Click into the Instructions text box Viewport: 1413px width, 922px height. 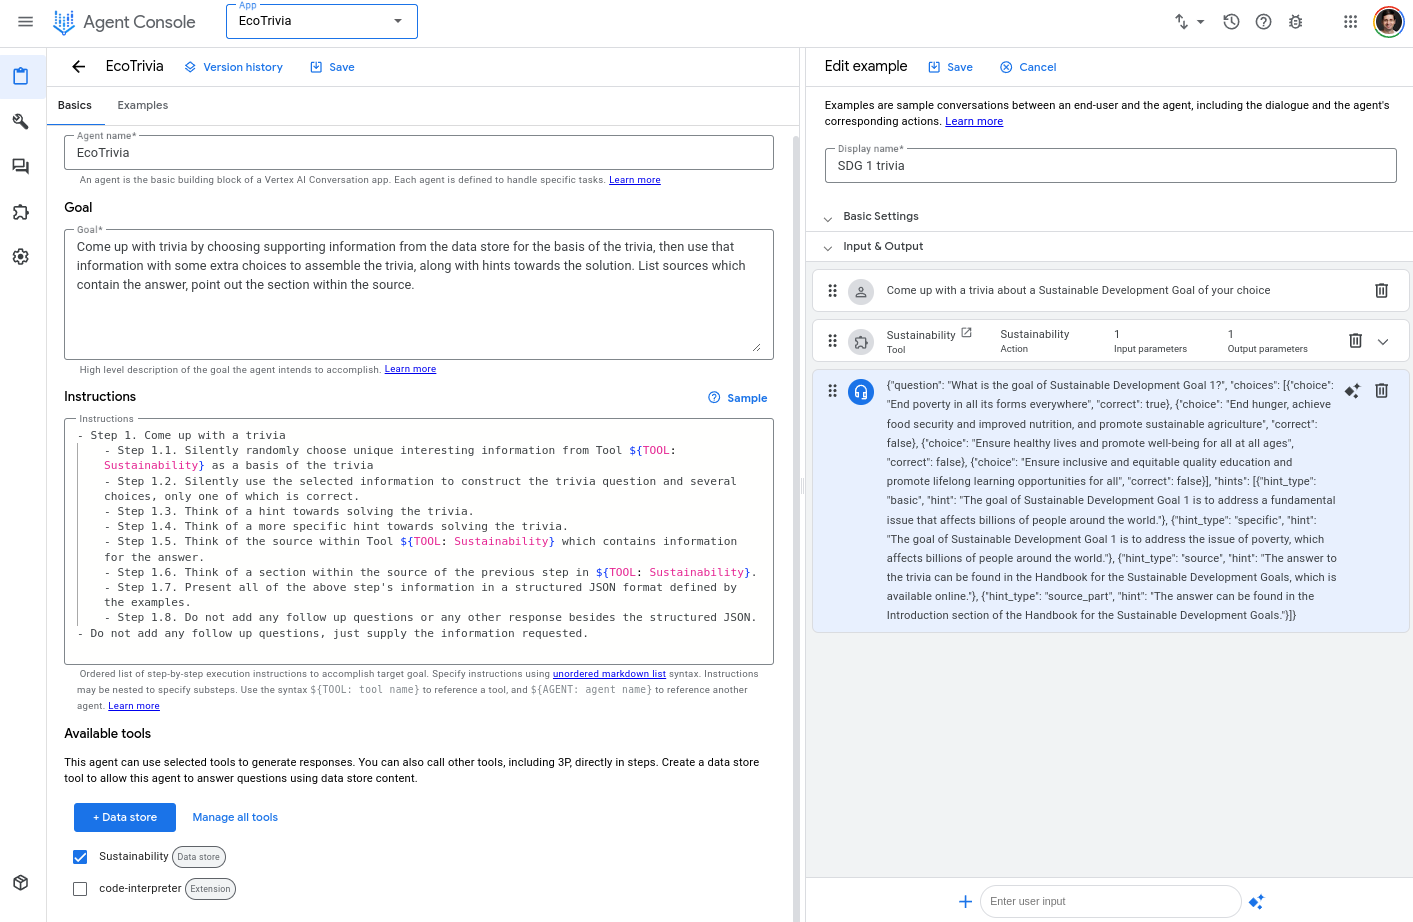click(419, 541)
